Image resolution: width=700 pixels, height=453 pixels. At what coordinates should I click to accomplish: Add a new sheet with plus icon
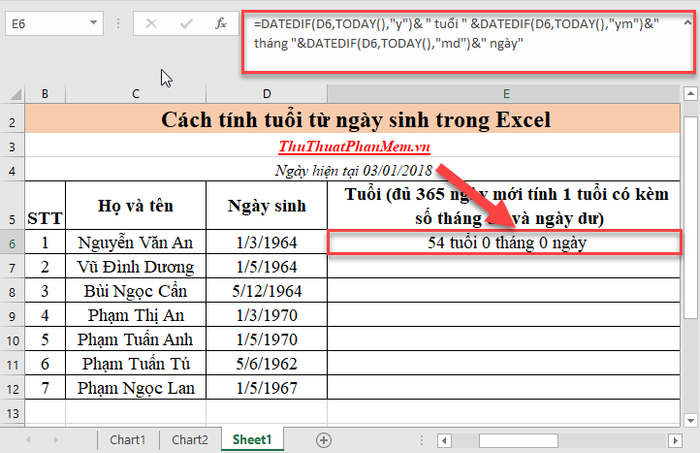[x=324, y=440]
